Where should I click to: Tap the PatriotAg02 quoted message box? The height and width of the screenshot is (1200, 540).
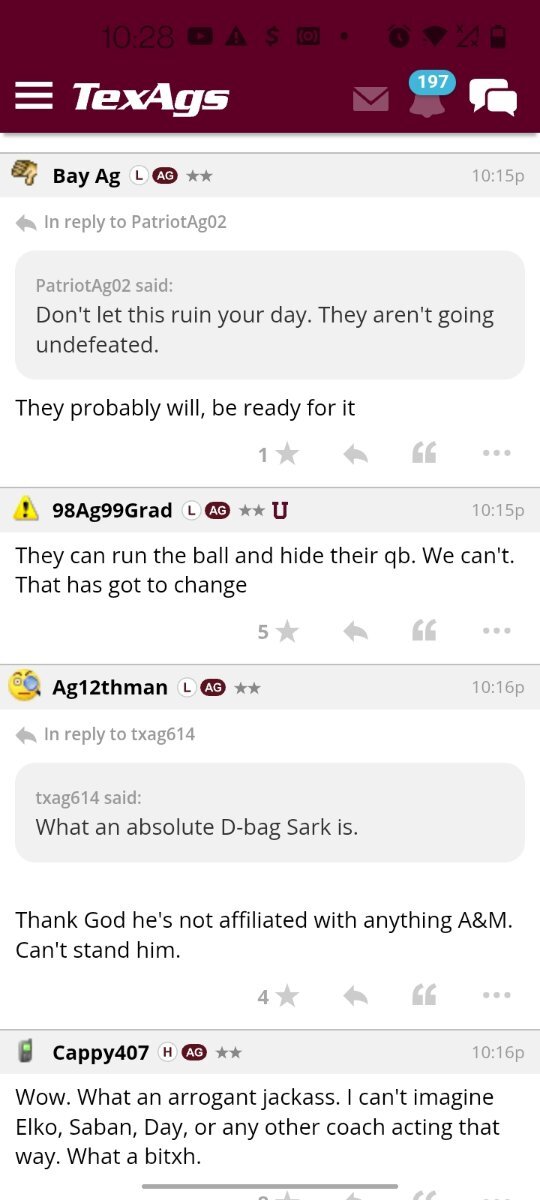coord(270,315)
